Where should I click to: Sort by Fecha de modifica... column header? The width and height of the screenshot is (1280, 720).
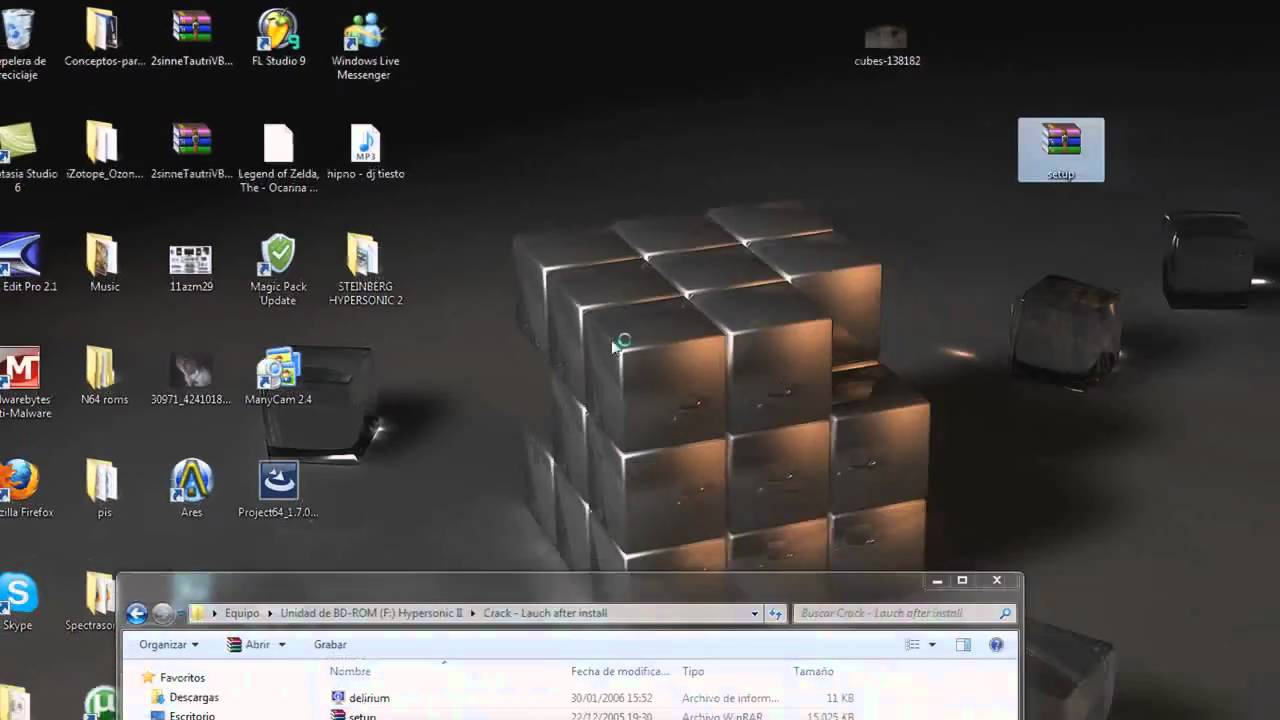click(621, 671)
